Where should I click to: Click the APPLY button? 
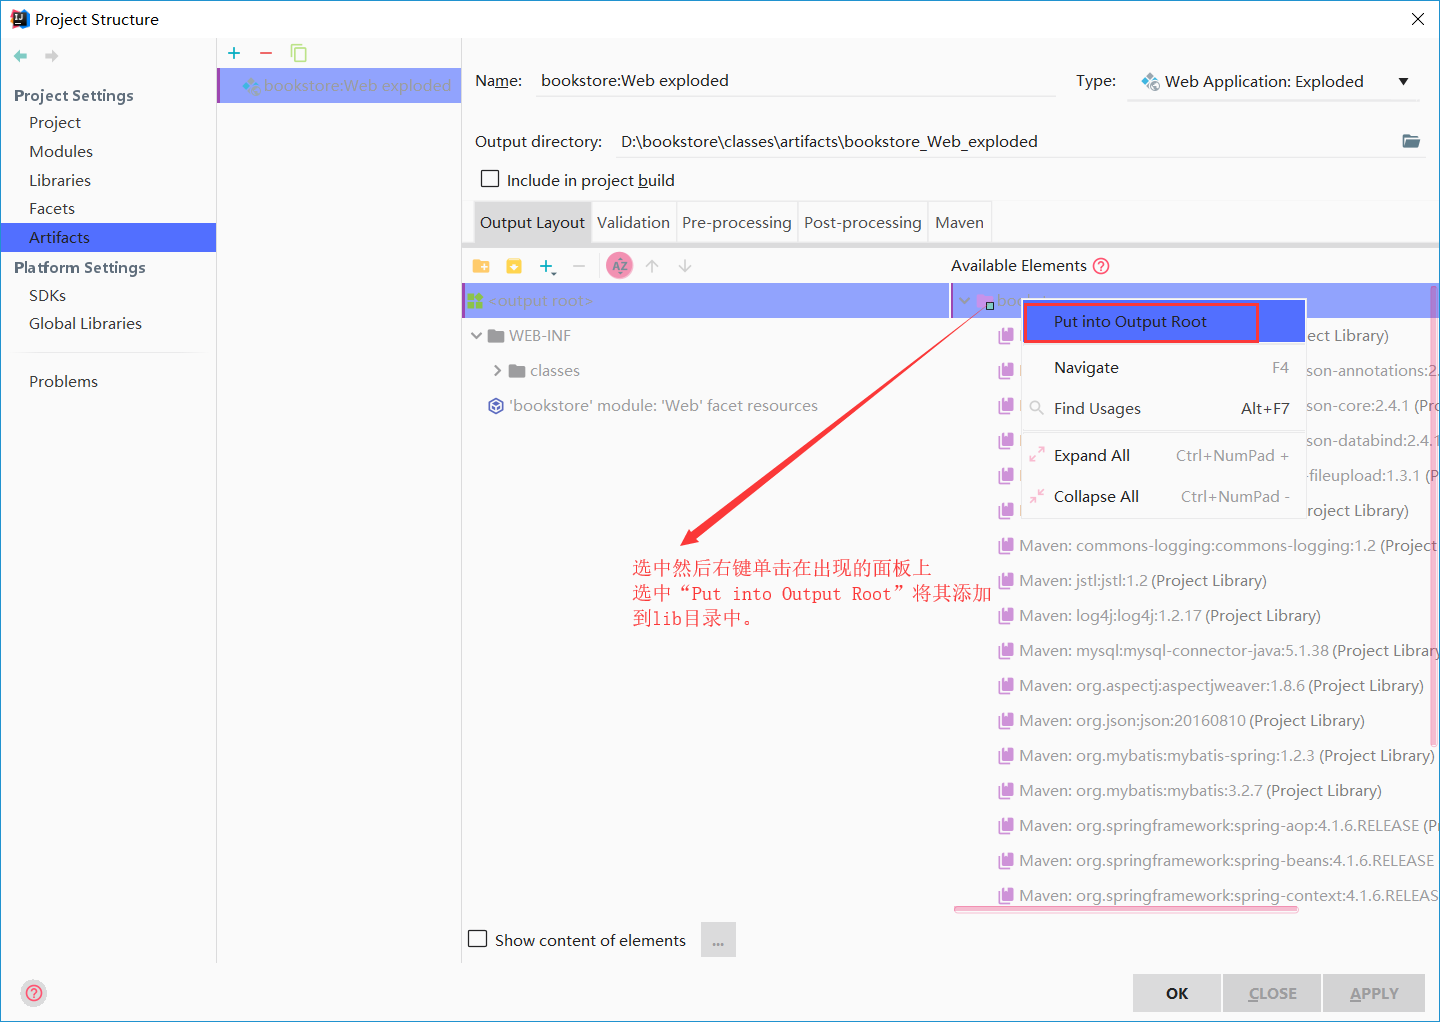coord(1374,993)
